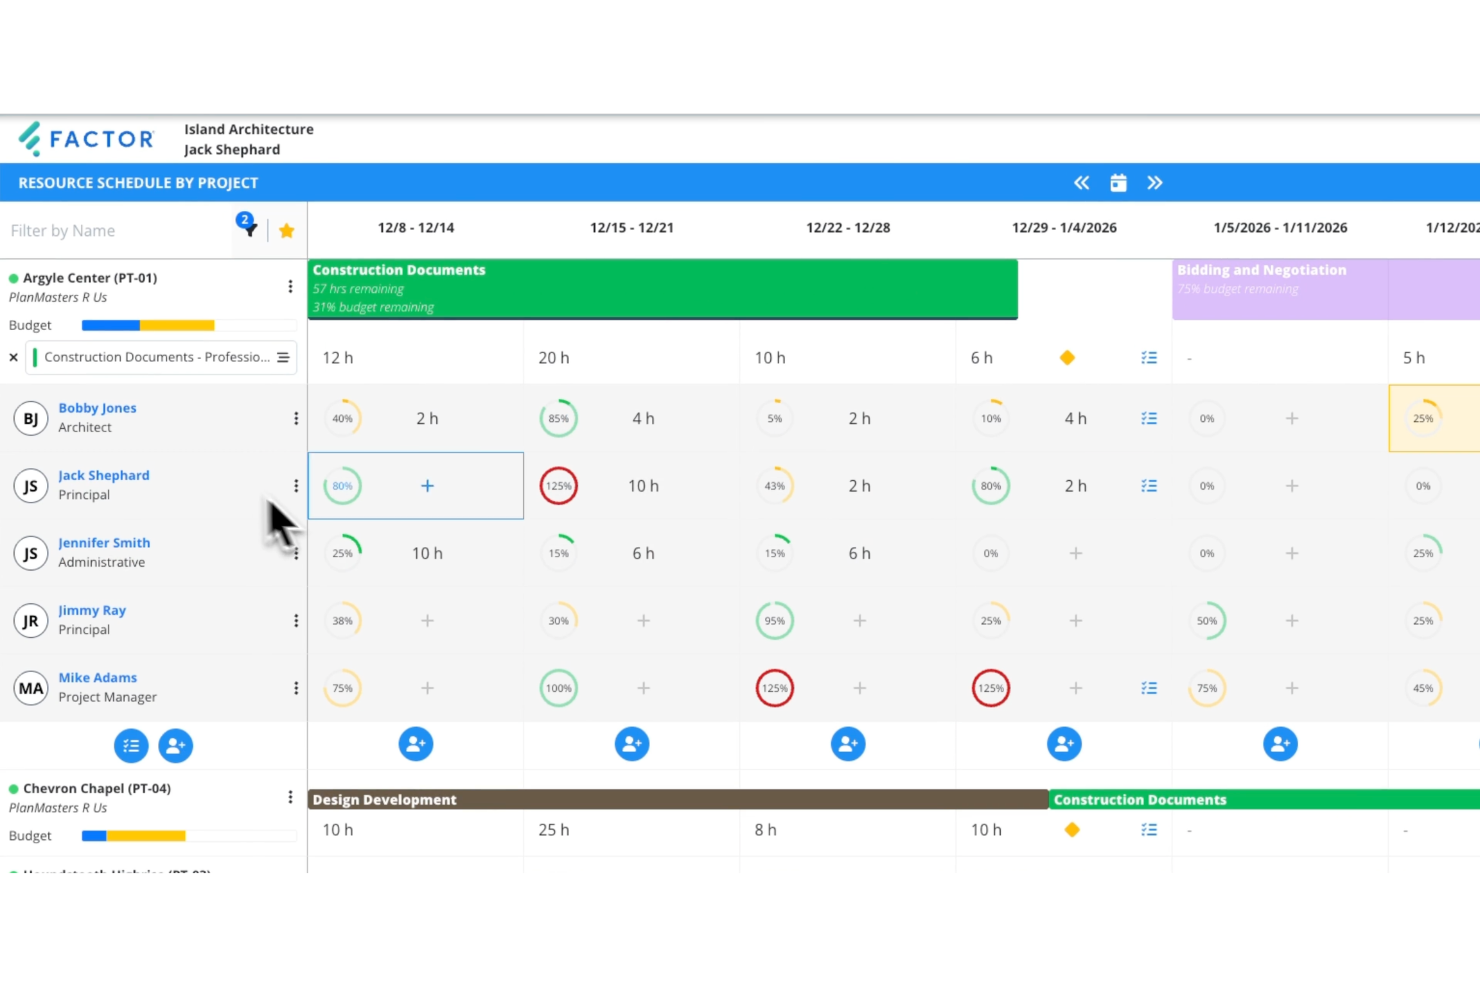Open the three-dot menu for Chevron Chapel project
Image resolution: width=1480 pixels, height=987 pixels.
290,796
